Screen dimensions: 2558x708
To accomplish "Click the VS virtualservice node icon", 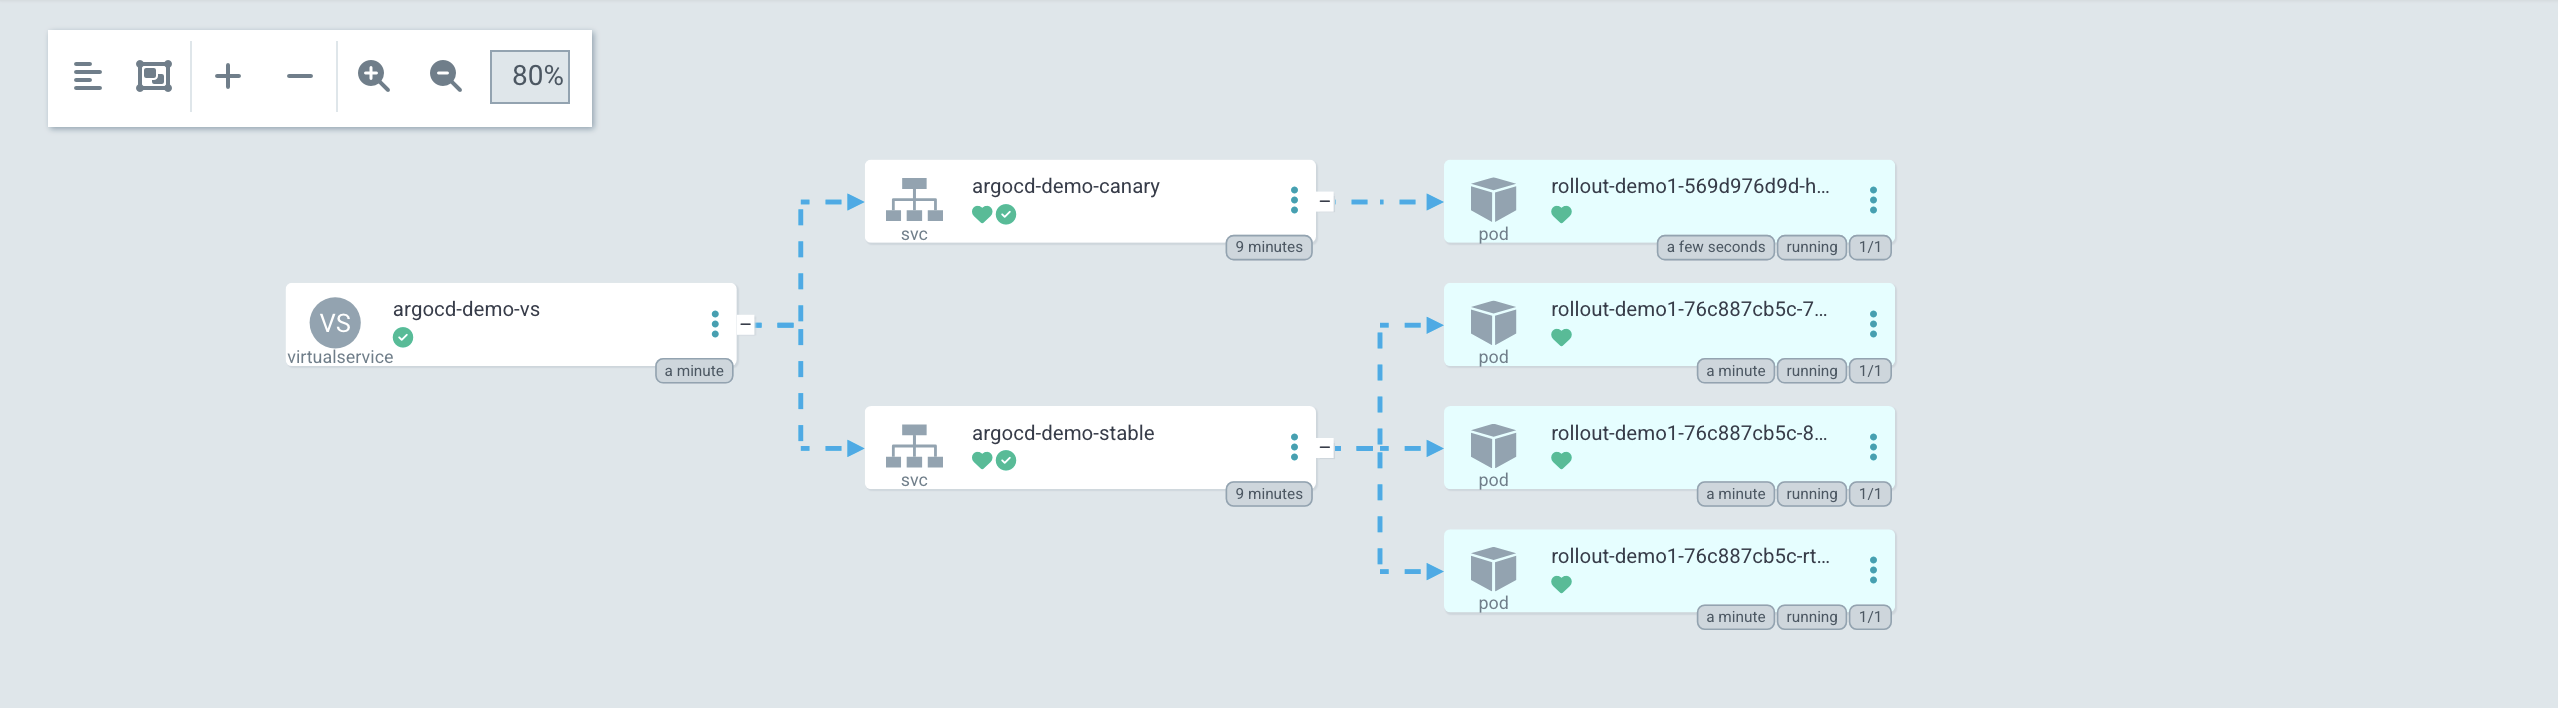I will click(x=335, y=322).
